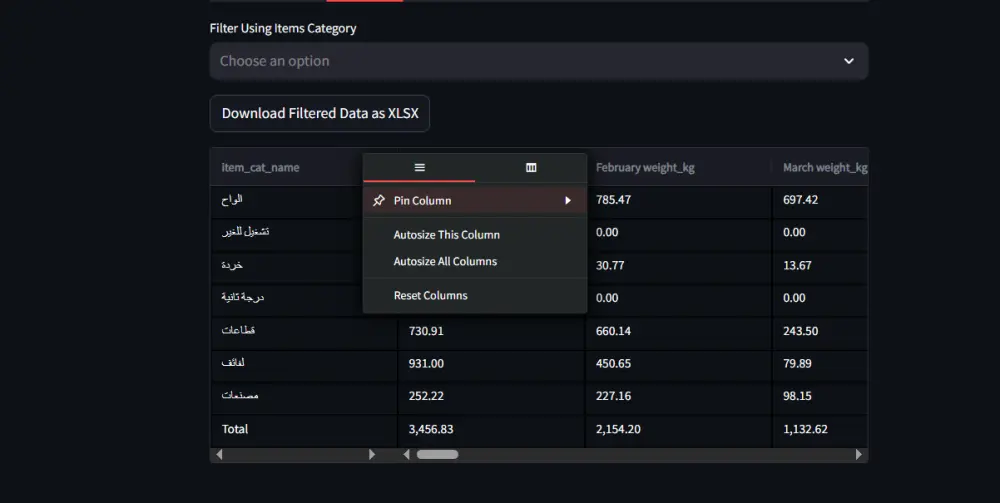Choose Autosize All Columns
Screen dimensions: 1000x503
[445, 262]
